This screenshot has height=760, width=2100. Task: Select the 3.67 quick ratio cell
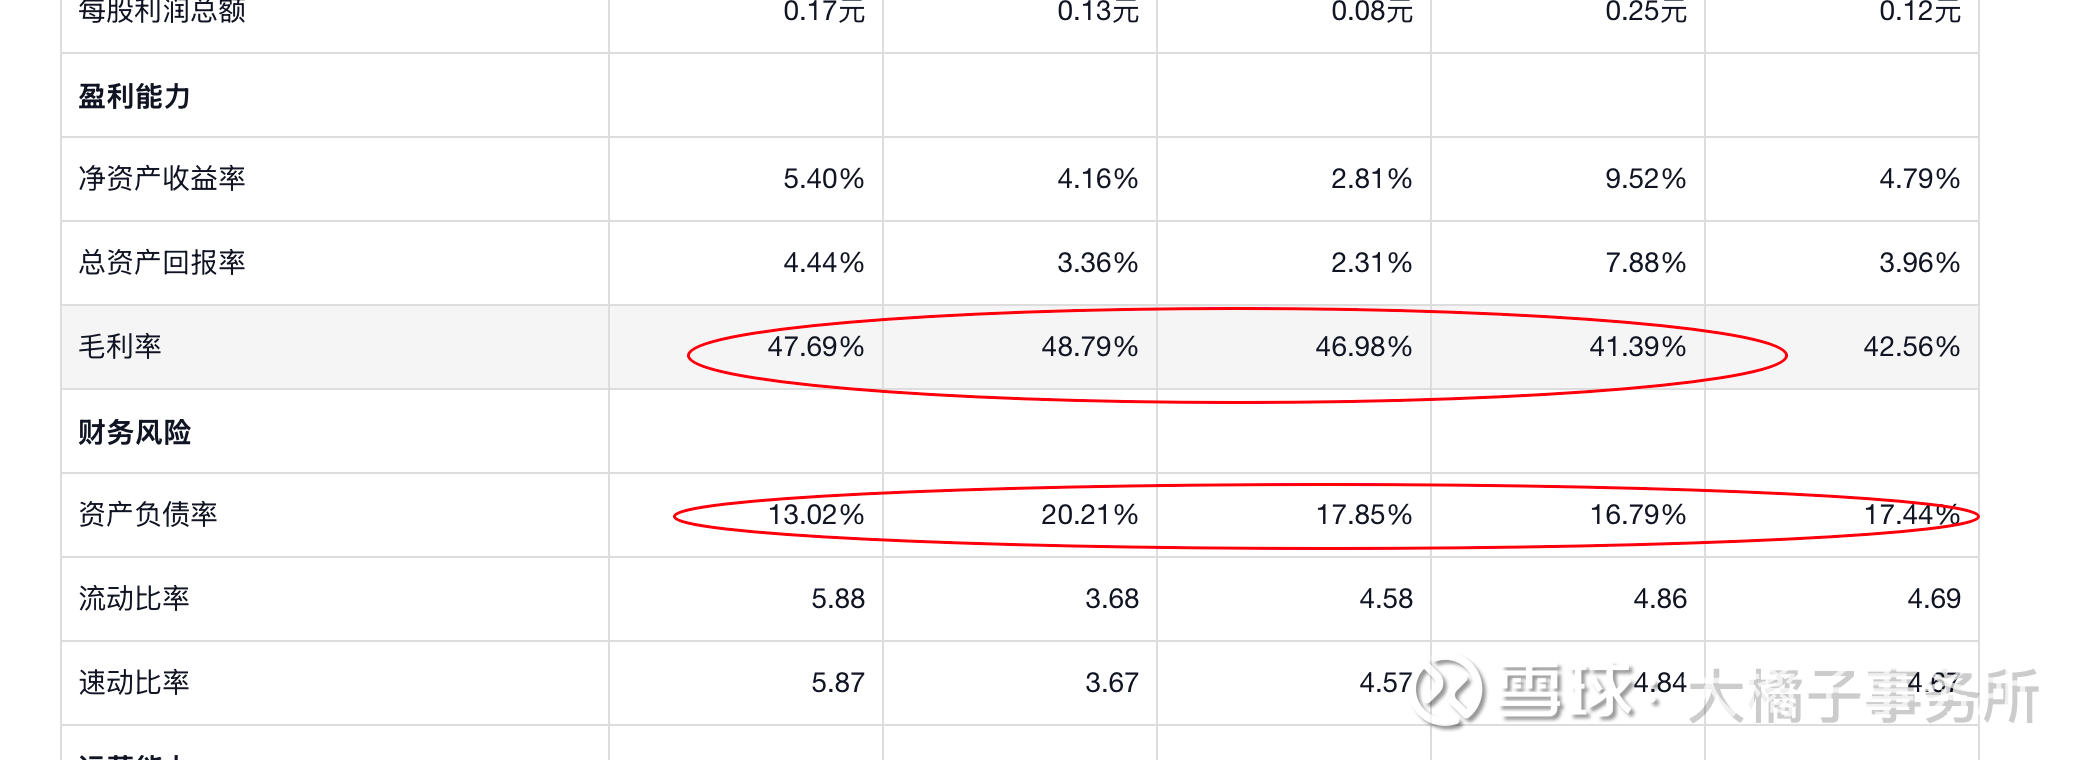point(1111,683)
